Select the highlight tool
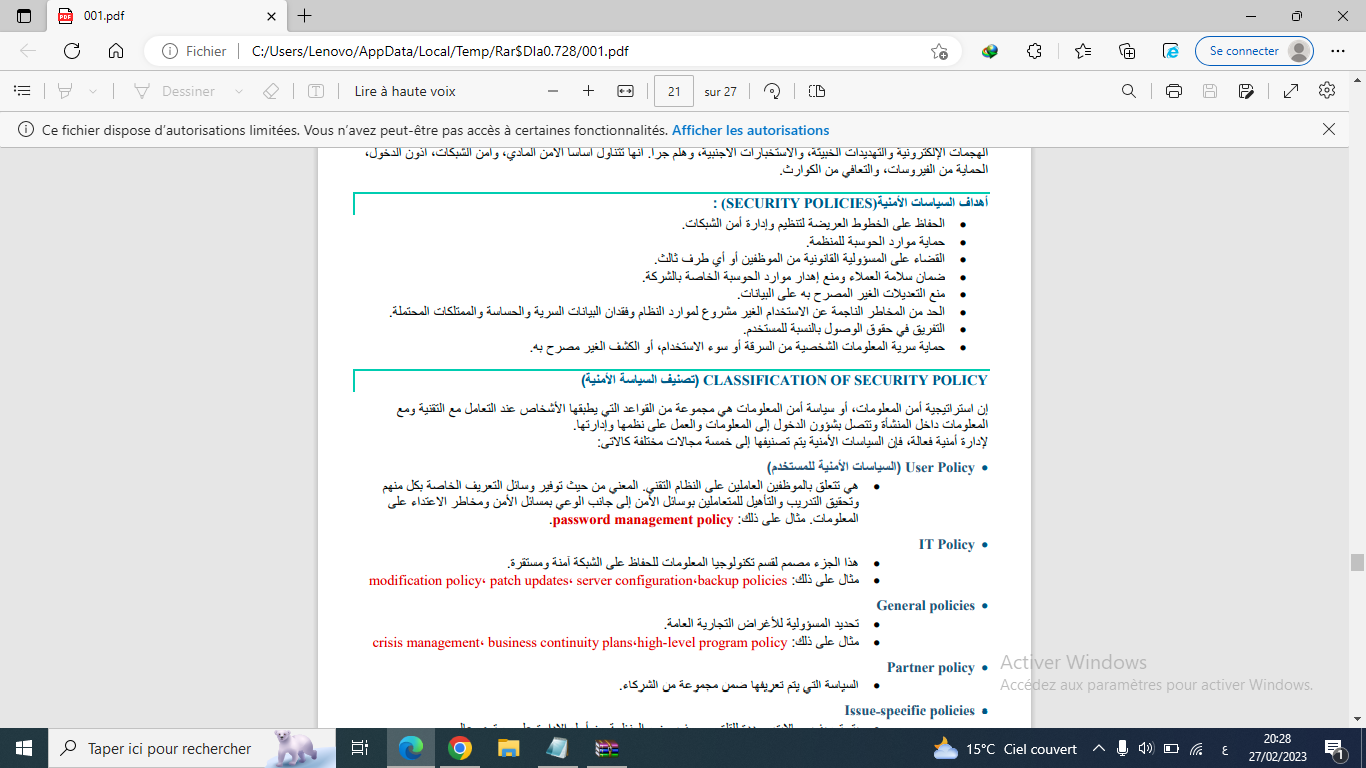Image resolution: width=1366 pixels, height=768 pixels. pyautogui.click(x=65, y=91)
